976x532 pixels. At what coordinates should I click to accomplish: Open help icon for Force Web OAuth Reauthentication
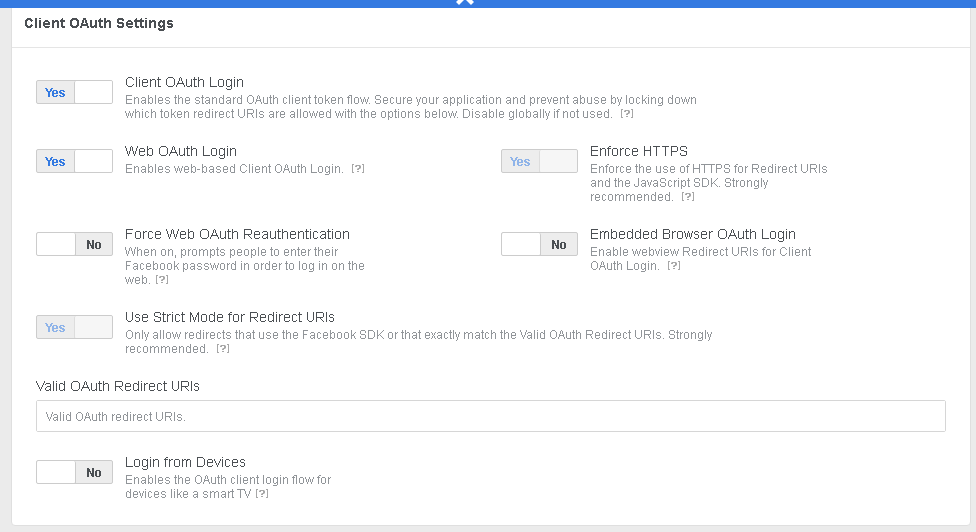tap(162, 280)
